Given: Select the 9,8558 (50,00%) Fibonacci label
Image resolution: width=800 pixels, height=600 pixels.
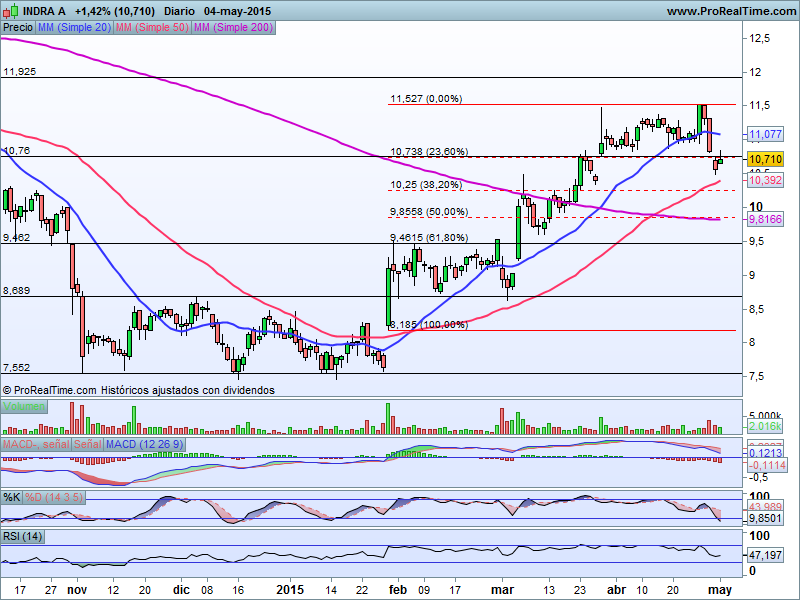Looking at the screenshot, I should (x=429, y=211).
